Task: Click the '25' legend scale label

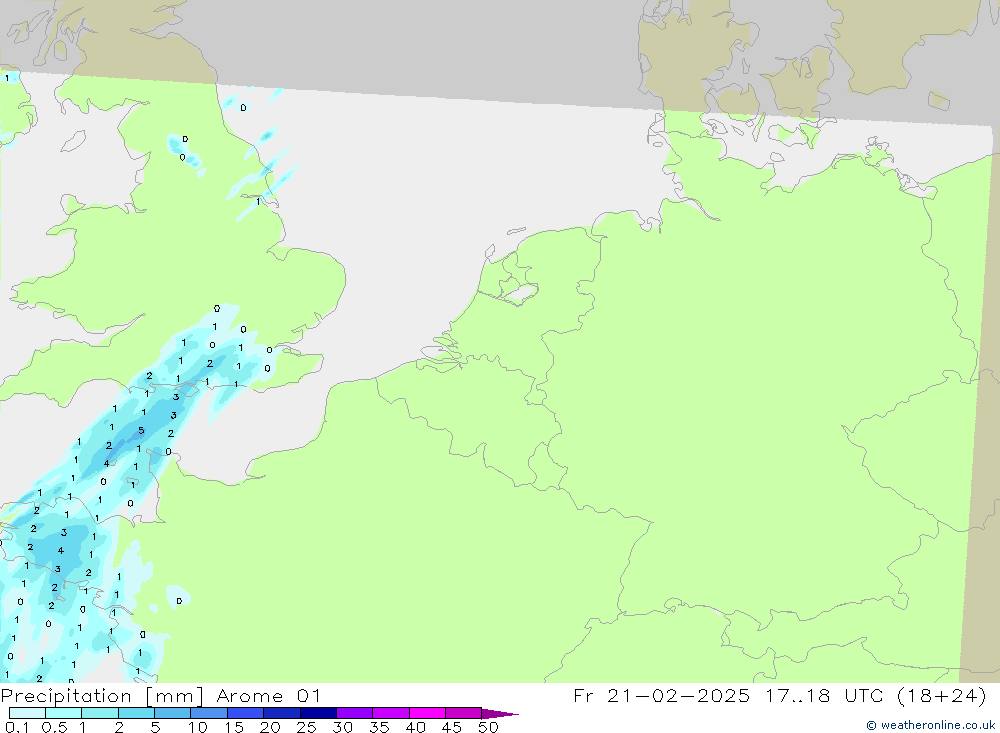Action: (x=307, y=727)
